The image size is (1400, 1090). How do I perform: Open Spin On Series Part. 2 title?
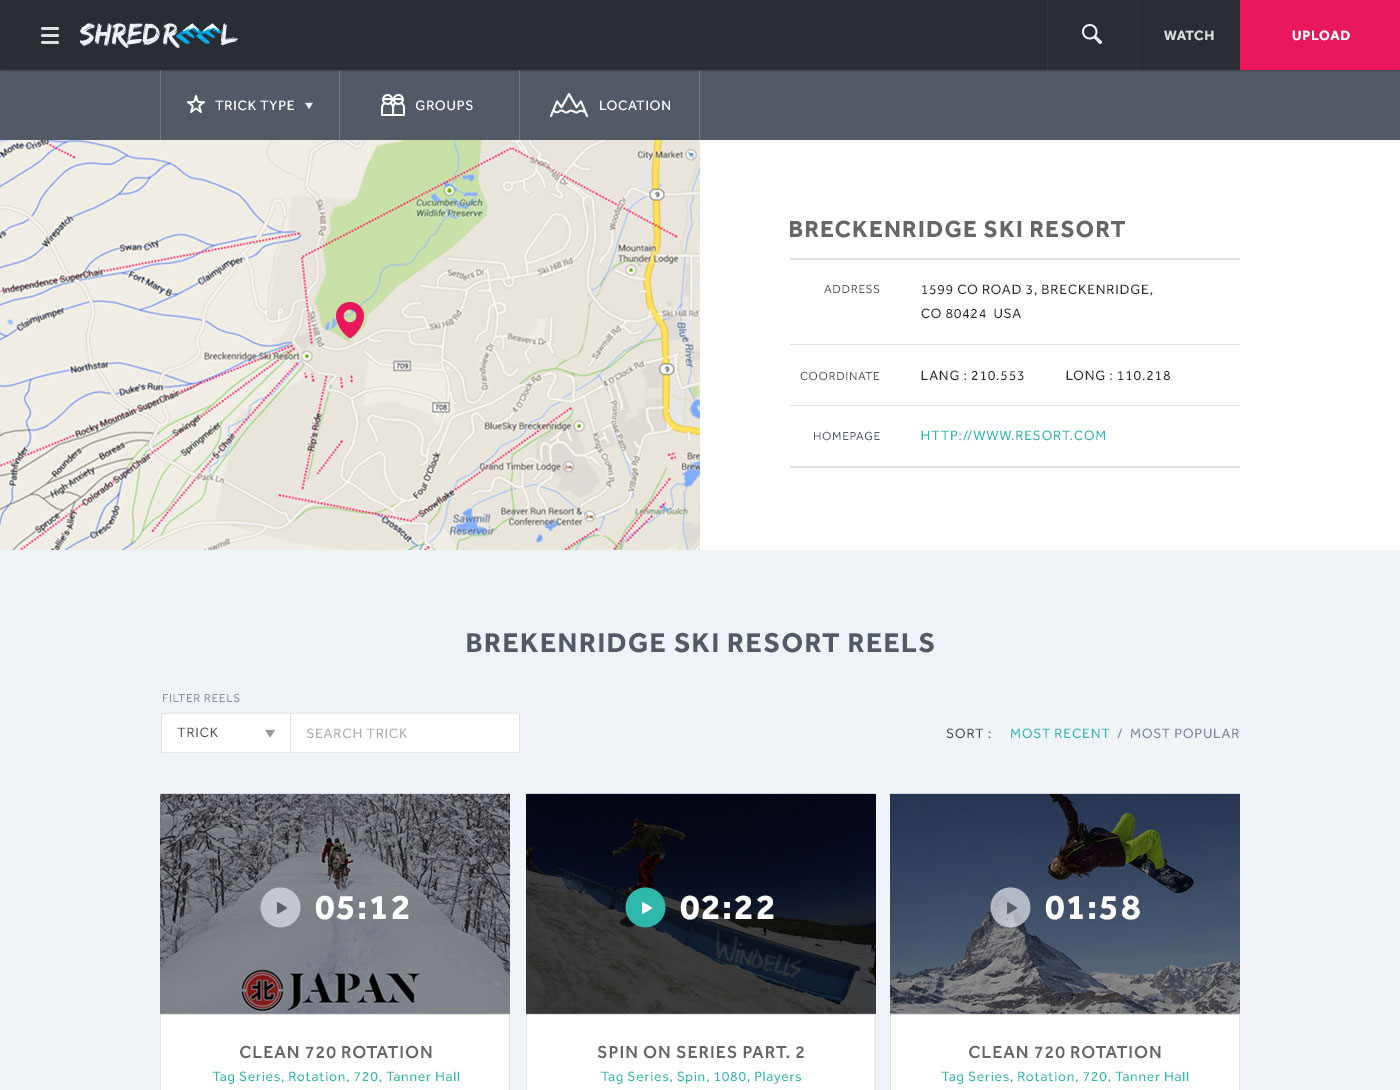click(x=701, y=1052)
